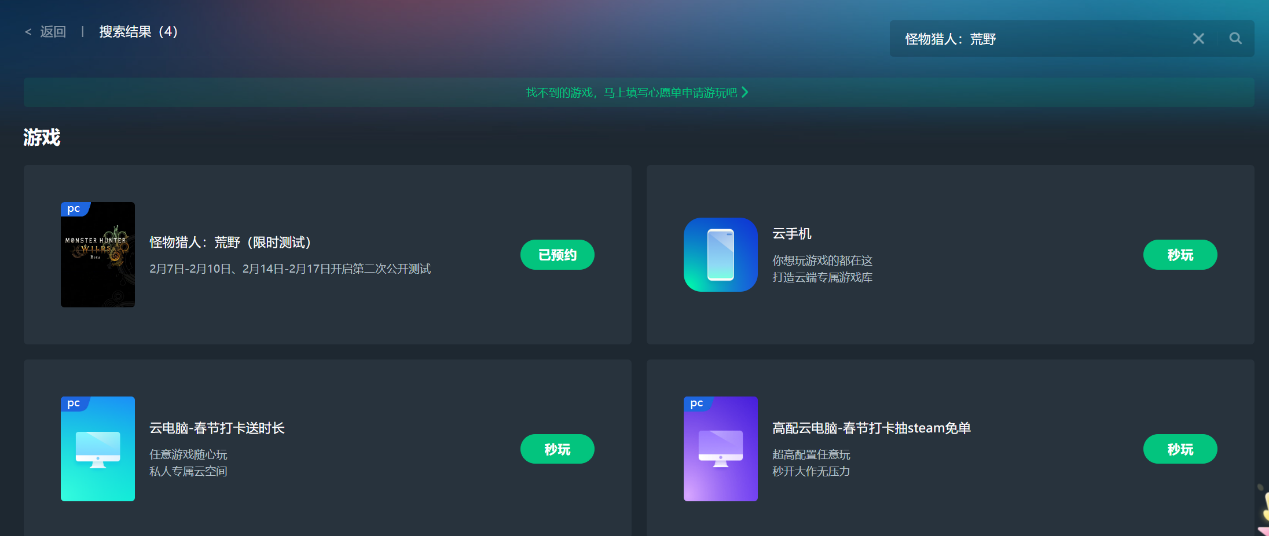Click the pc badge on Monster Hunter cover
Screen dimensions: 1269x536
click(75, 209)
